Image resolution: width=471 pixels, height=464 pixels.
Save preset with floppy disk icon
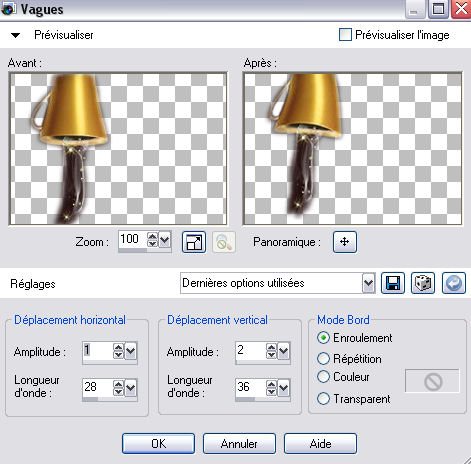(393, 283)
